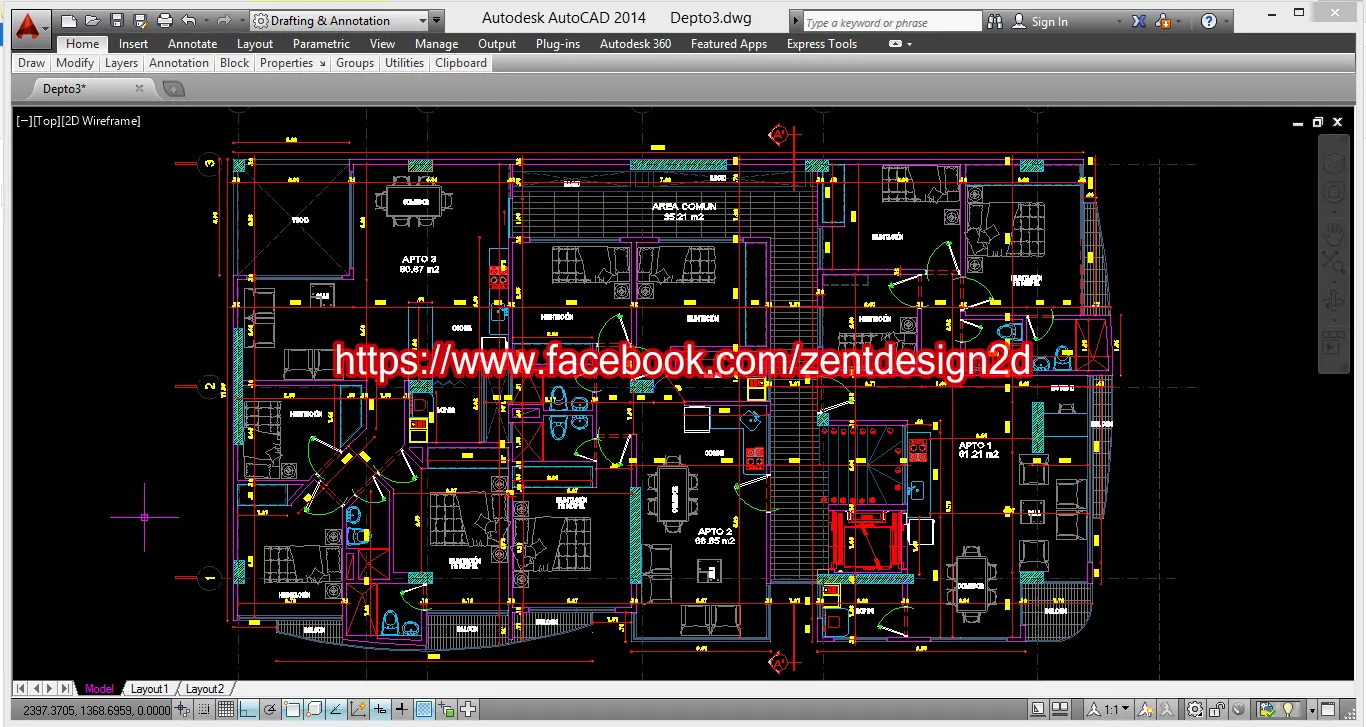Screen dimensions: 1366x727
Task: Open the status bar application menu arrow
Action: (x=1312, y=710)
